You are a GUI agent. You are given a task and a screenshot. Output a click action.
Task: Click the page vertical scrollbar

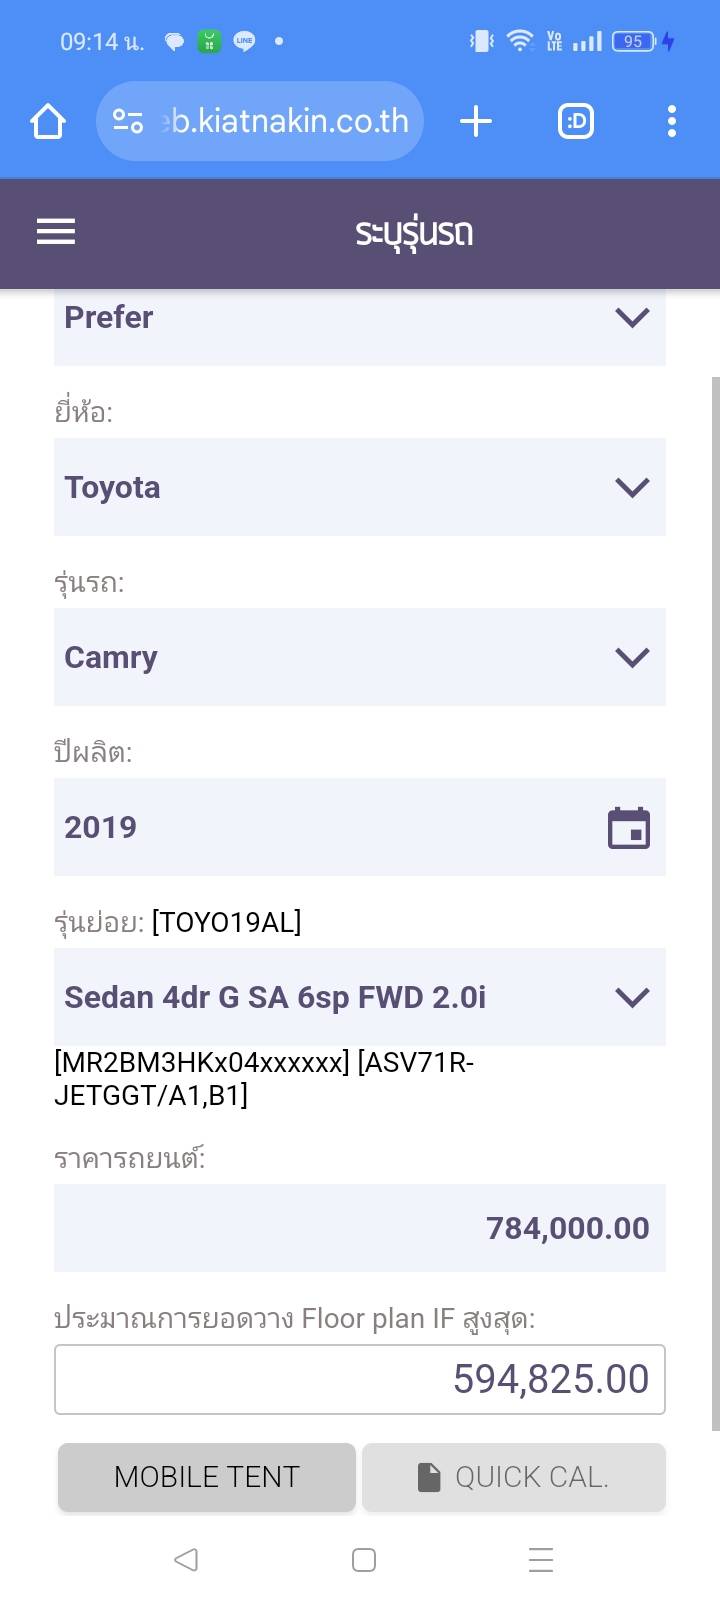(715, 900)
